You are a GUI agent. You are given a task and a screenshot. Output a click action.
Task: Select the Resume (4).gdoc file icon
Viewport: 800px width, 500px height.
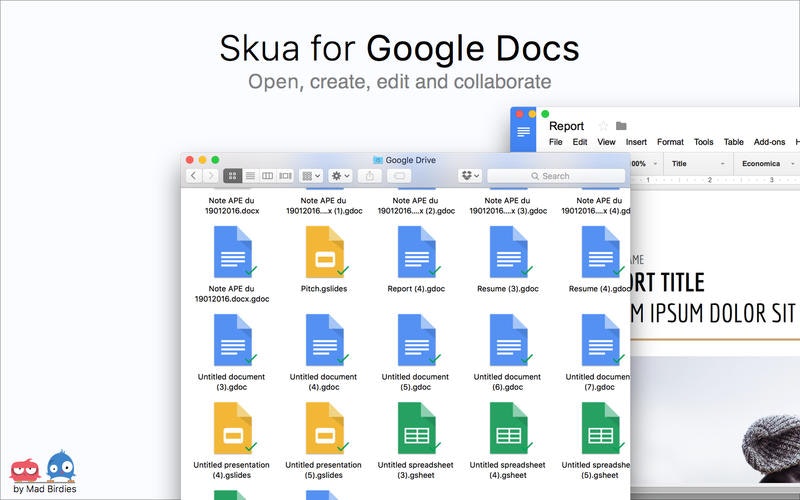[x=601, y=252]
